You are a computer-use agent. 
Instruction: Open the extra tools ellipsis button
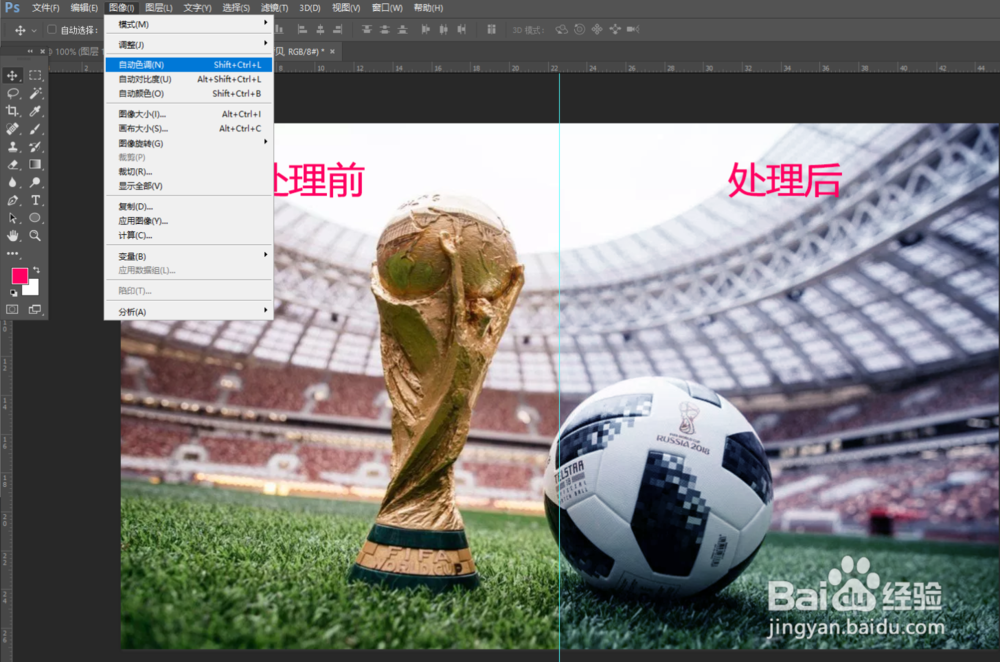click(12, 254)
